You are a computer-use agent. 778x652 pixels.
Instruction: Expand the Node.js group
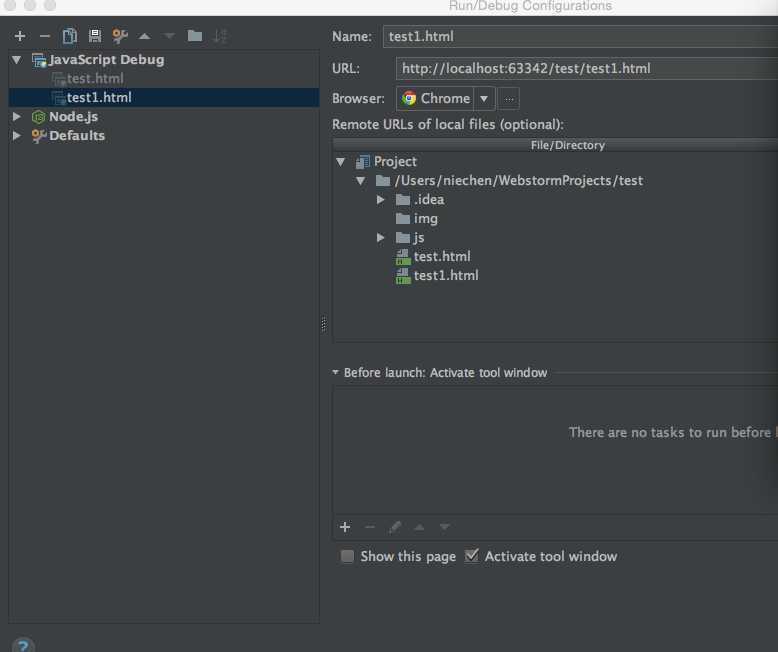[17, 117]
